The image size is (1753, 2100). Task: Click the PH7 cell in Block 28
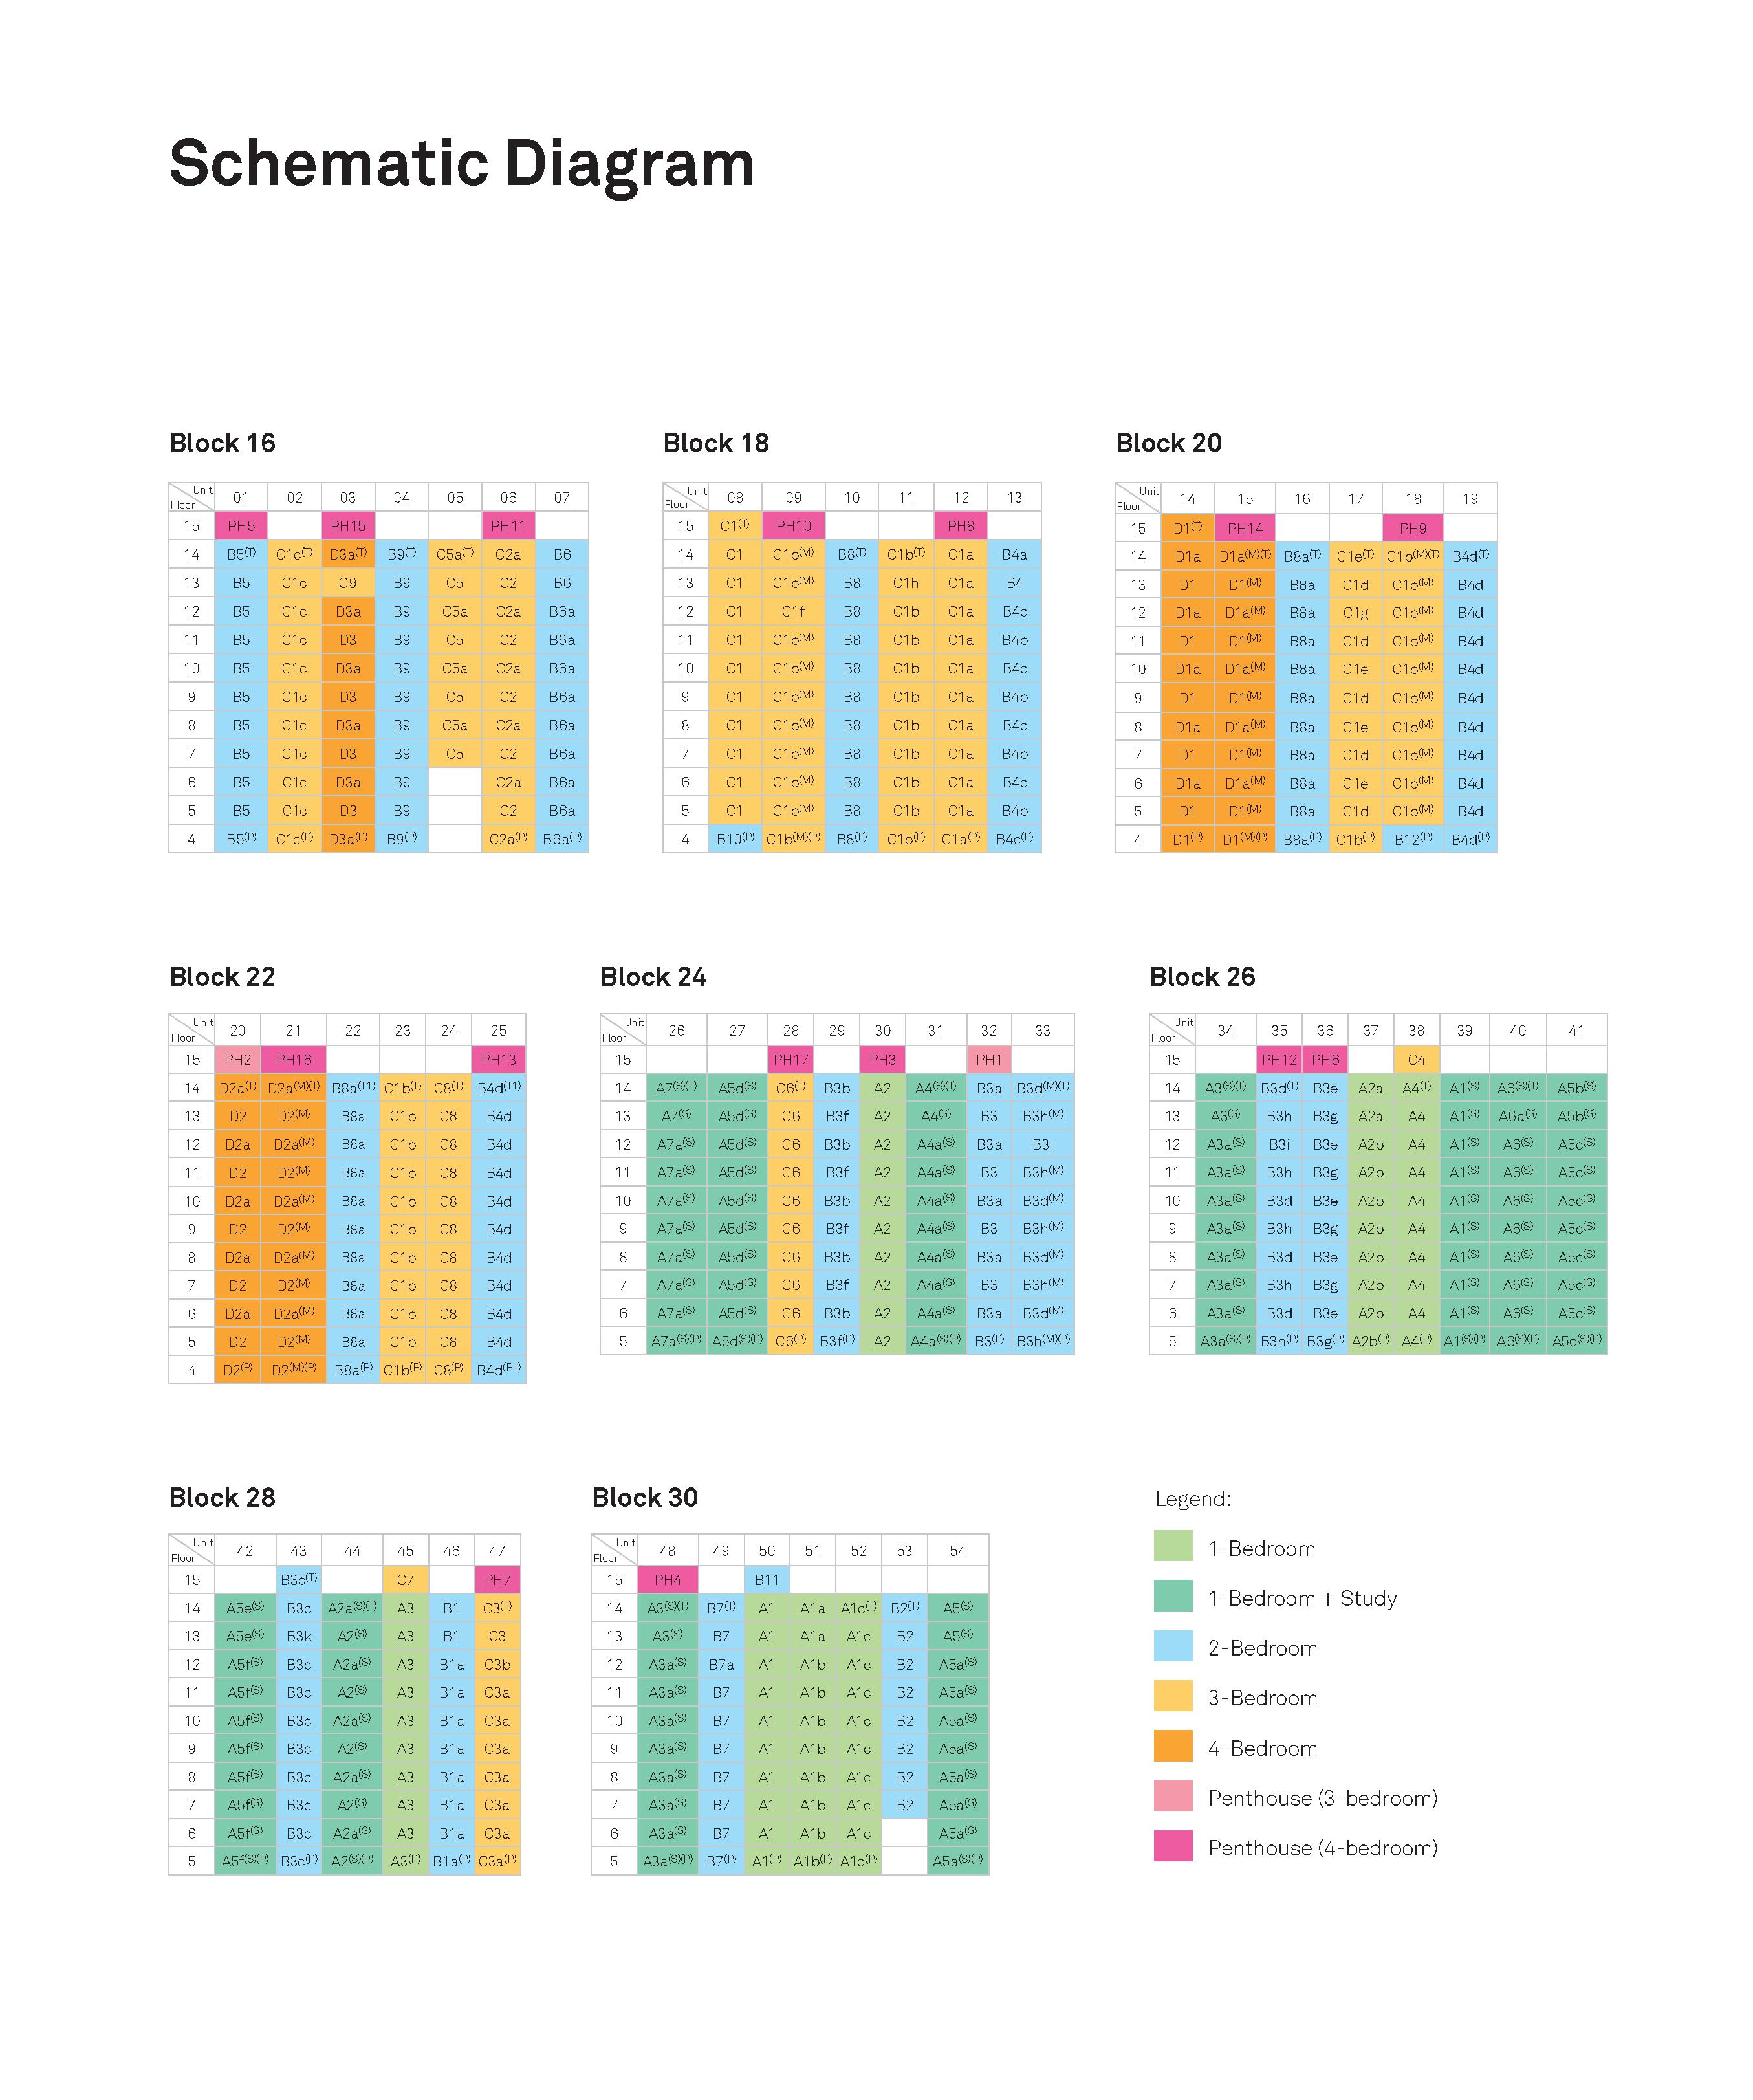point(497,1580)
